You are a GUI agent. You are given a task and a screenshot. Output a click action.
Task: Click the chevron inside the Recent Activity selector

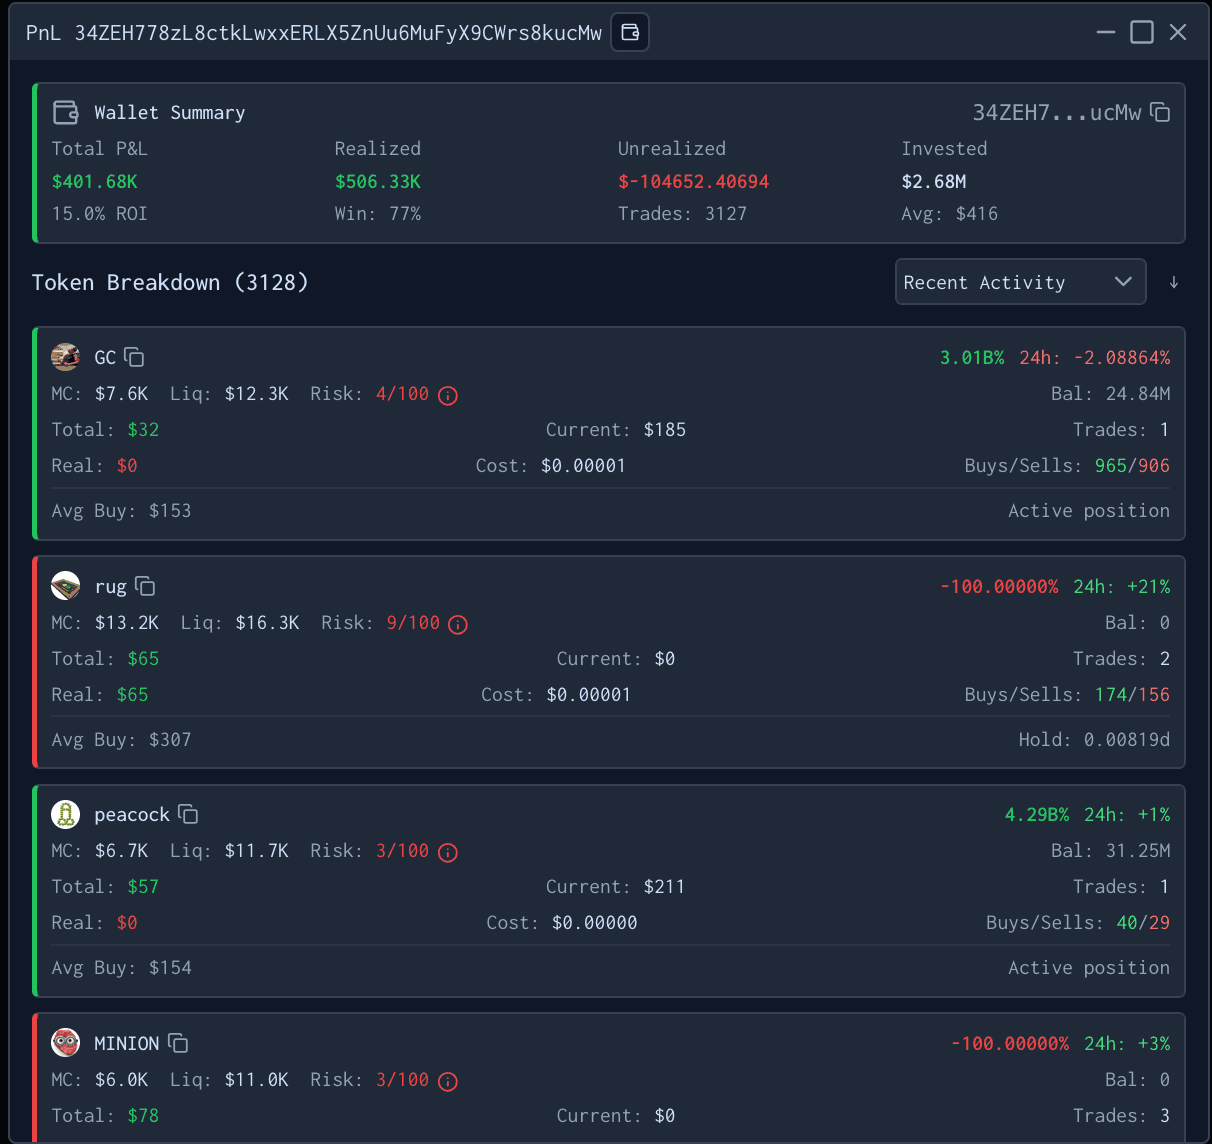point(1123,282)
